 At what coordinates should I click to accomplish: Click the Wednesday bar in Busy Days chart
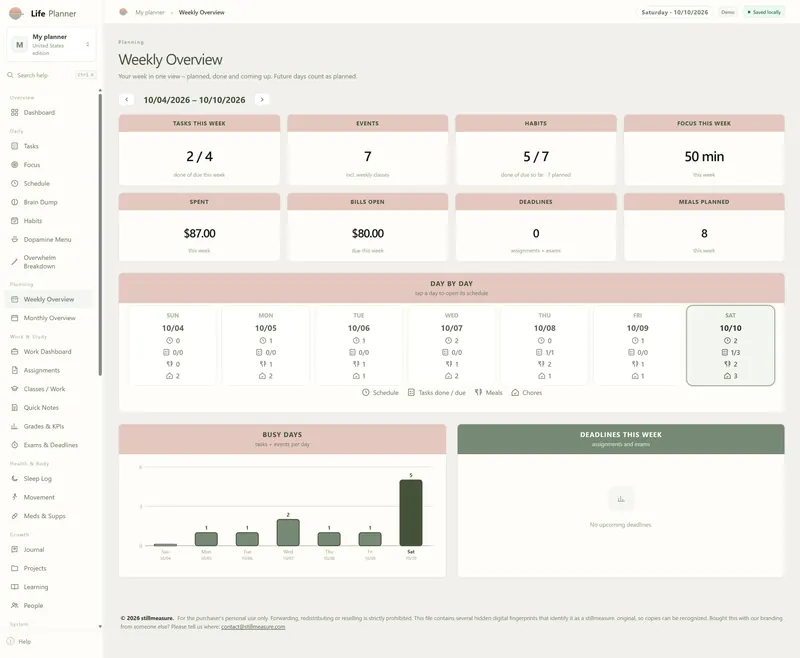(288, 533)
